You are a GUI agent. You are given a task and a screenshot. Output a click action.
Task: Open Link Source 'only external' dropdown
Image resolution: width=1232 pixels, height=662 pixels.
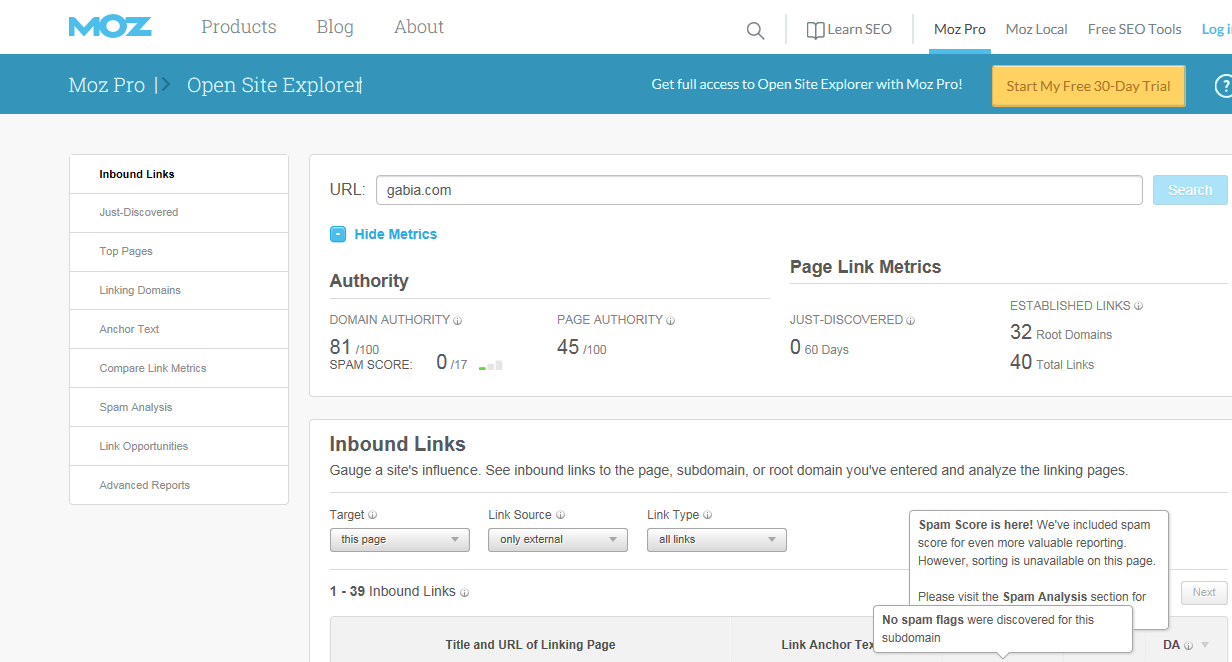tap(557, 540)
